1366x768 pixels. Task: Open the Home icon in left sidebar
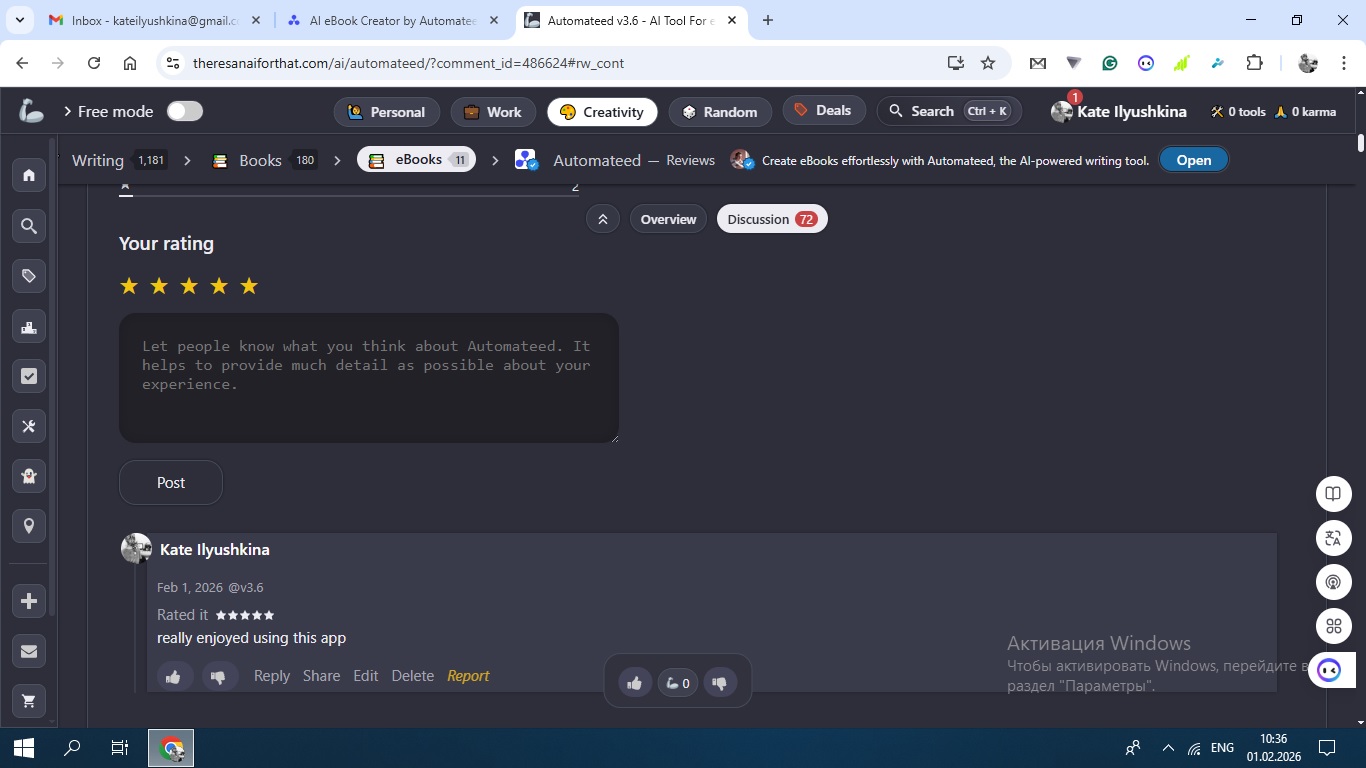(29, 175)
